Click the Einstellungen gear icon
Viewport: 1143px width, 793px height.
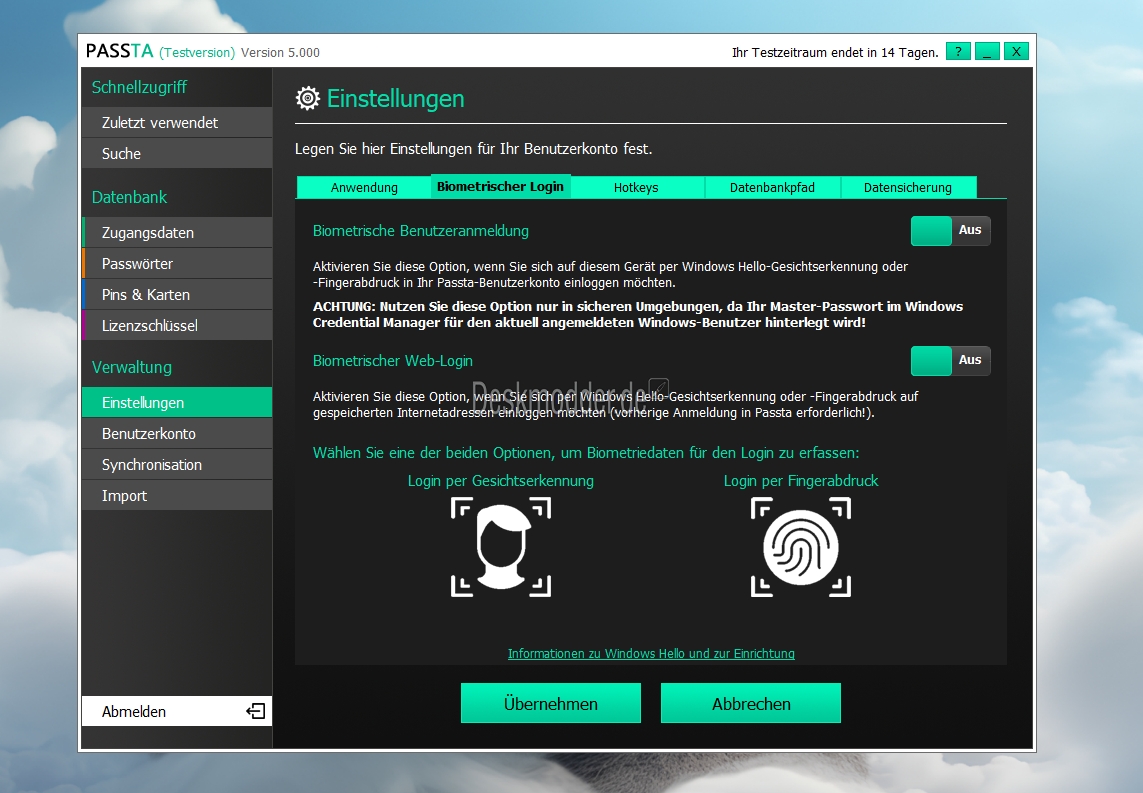pyautogui.click(x=308, y=98)
